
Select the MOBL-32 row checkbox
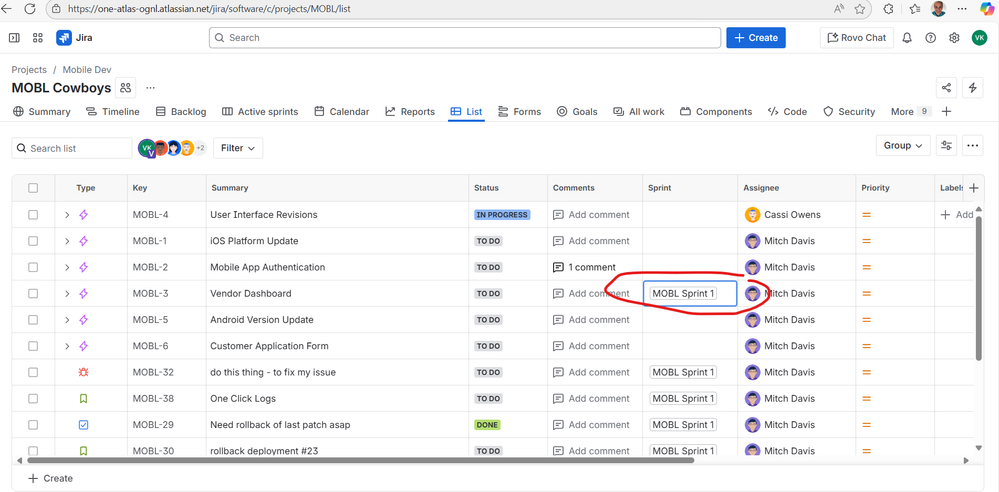coord(33,372)
